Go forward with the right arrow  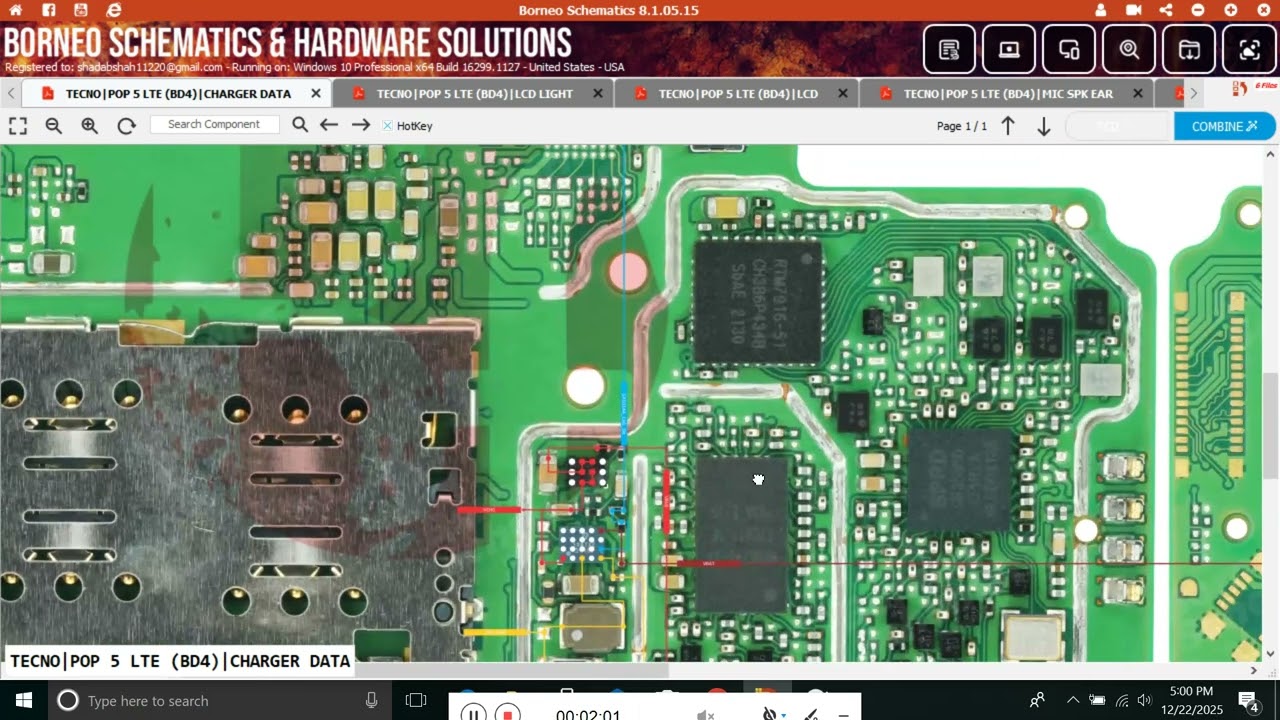361,125
